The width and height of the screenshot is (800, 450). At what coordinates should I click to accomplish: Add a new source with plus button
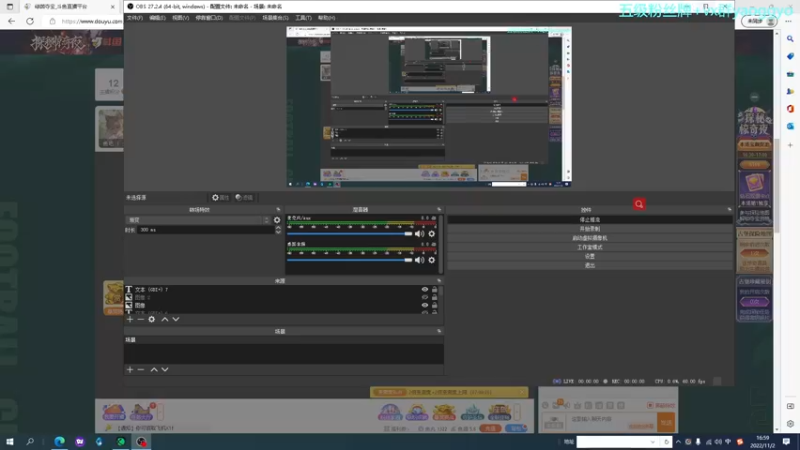[x=130, y=319]
